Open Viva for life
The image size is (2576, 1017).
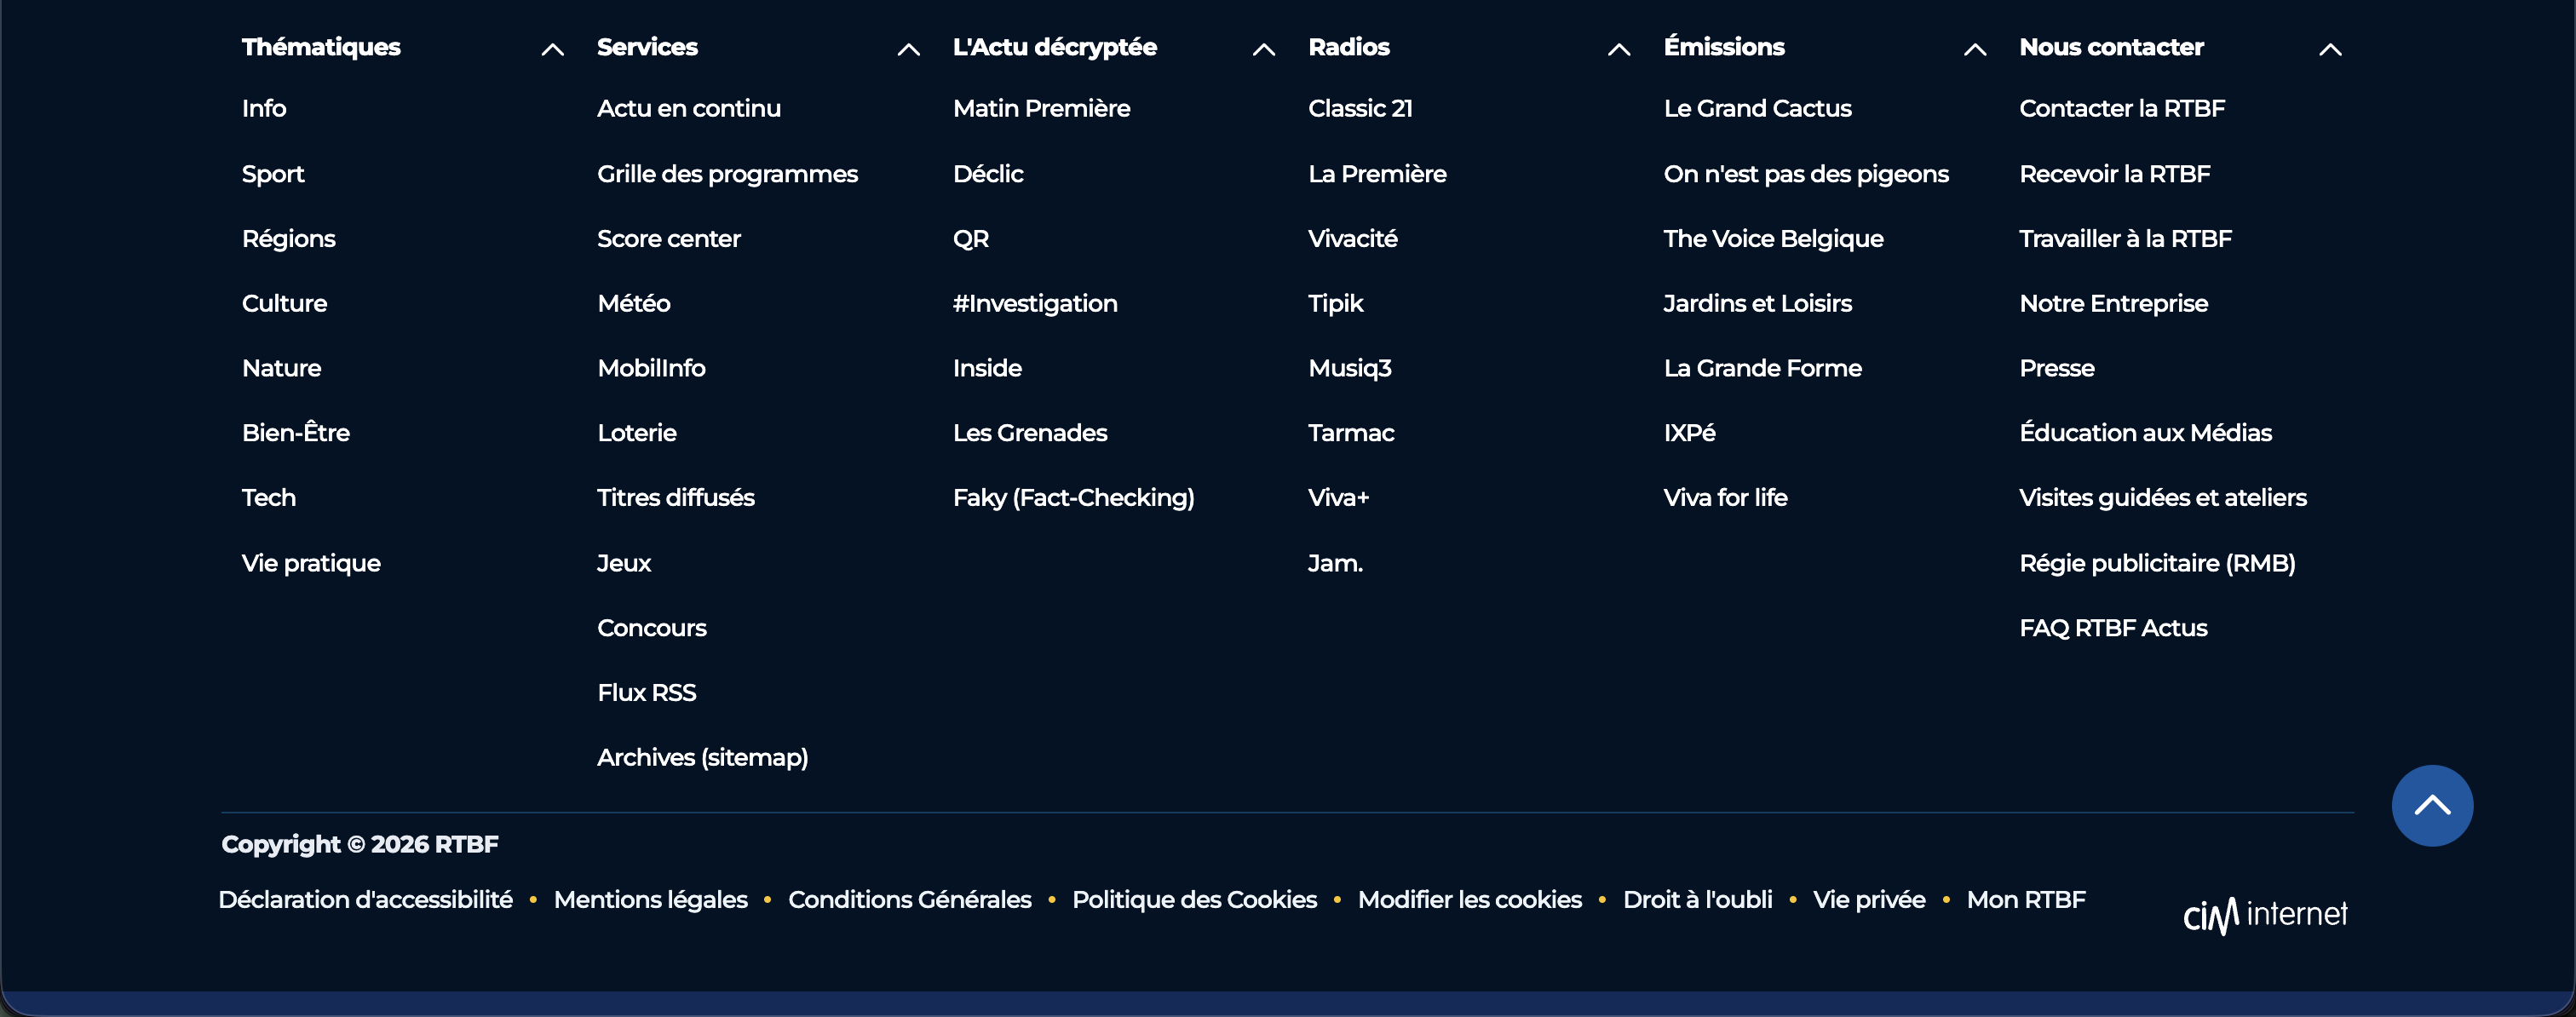point(1726,497)
